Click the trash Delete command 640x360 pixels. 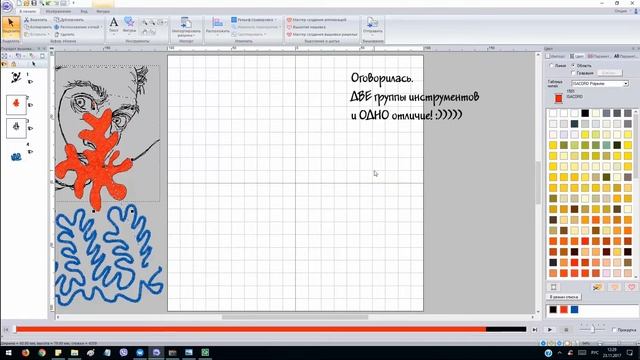[64, 34]
